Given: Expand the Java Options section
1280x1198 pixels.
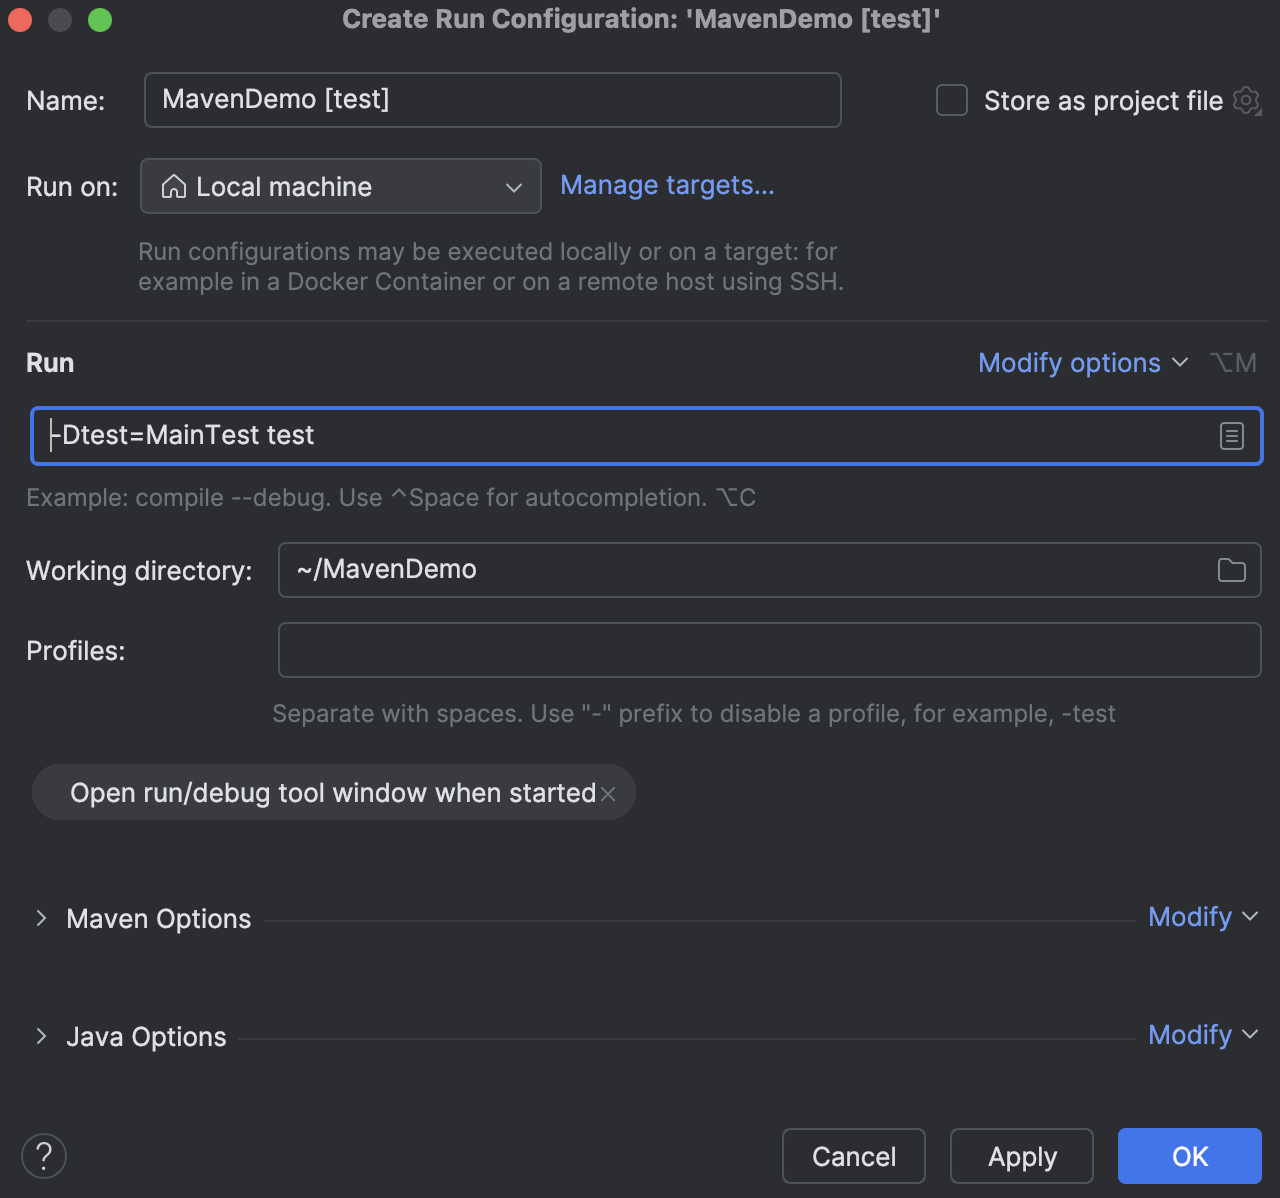Looking at the screenshot, I should 41,1036.
